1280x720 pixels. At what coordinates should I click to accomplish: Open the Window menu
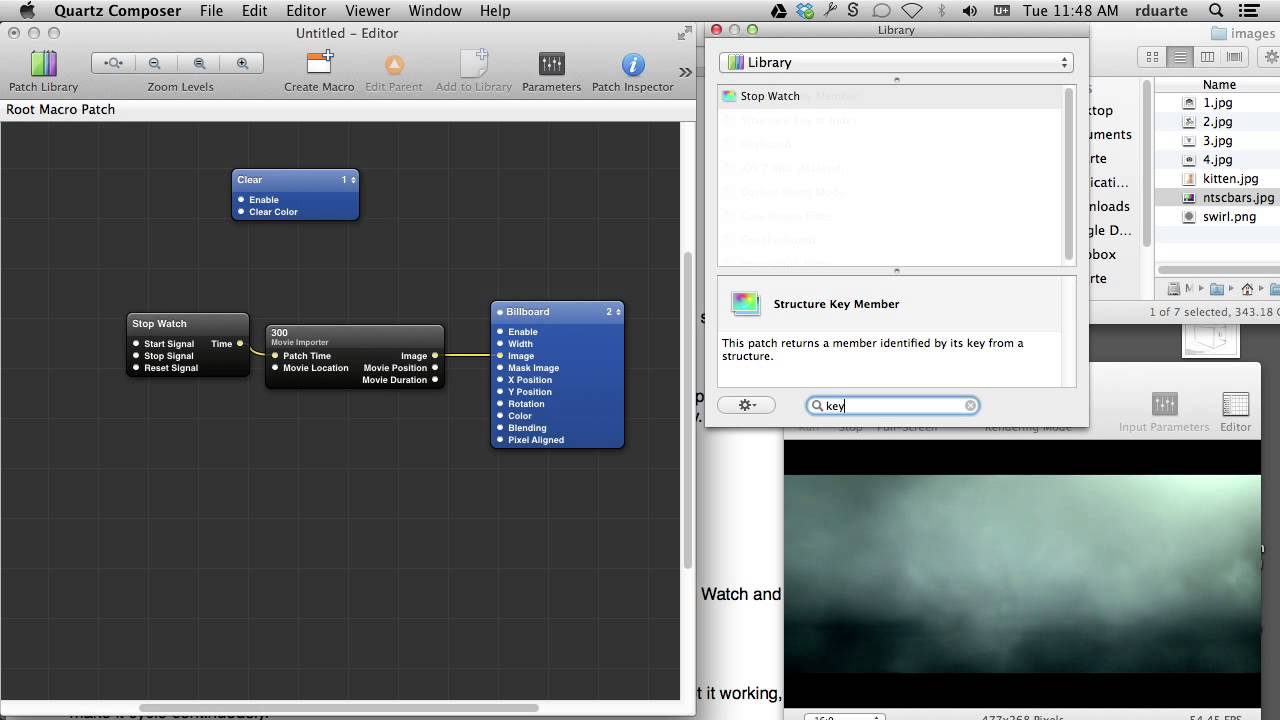tap(435, 11)
